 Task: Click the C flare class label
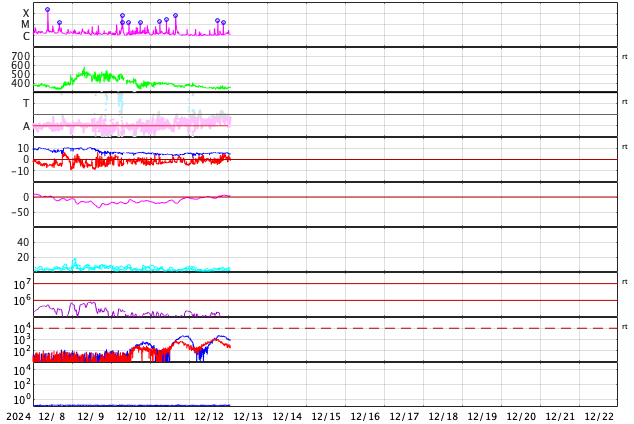coord(26,37)
